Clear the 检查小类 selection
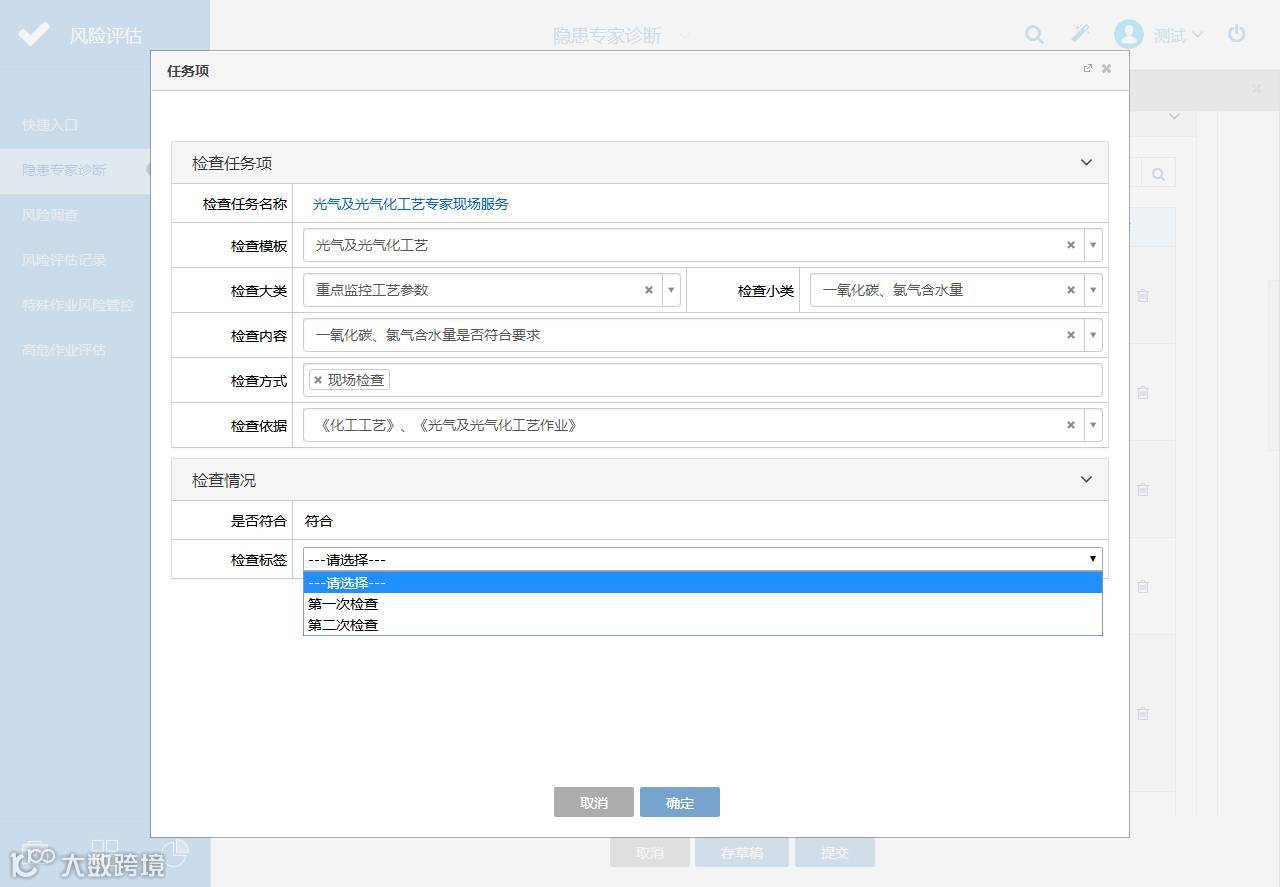The width and height of the screenshot is (1280, 887). [x=1070, y=290]
